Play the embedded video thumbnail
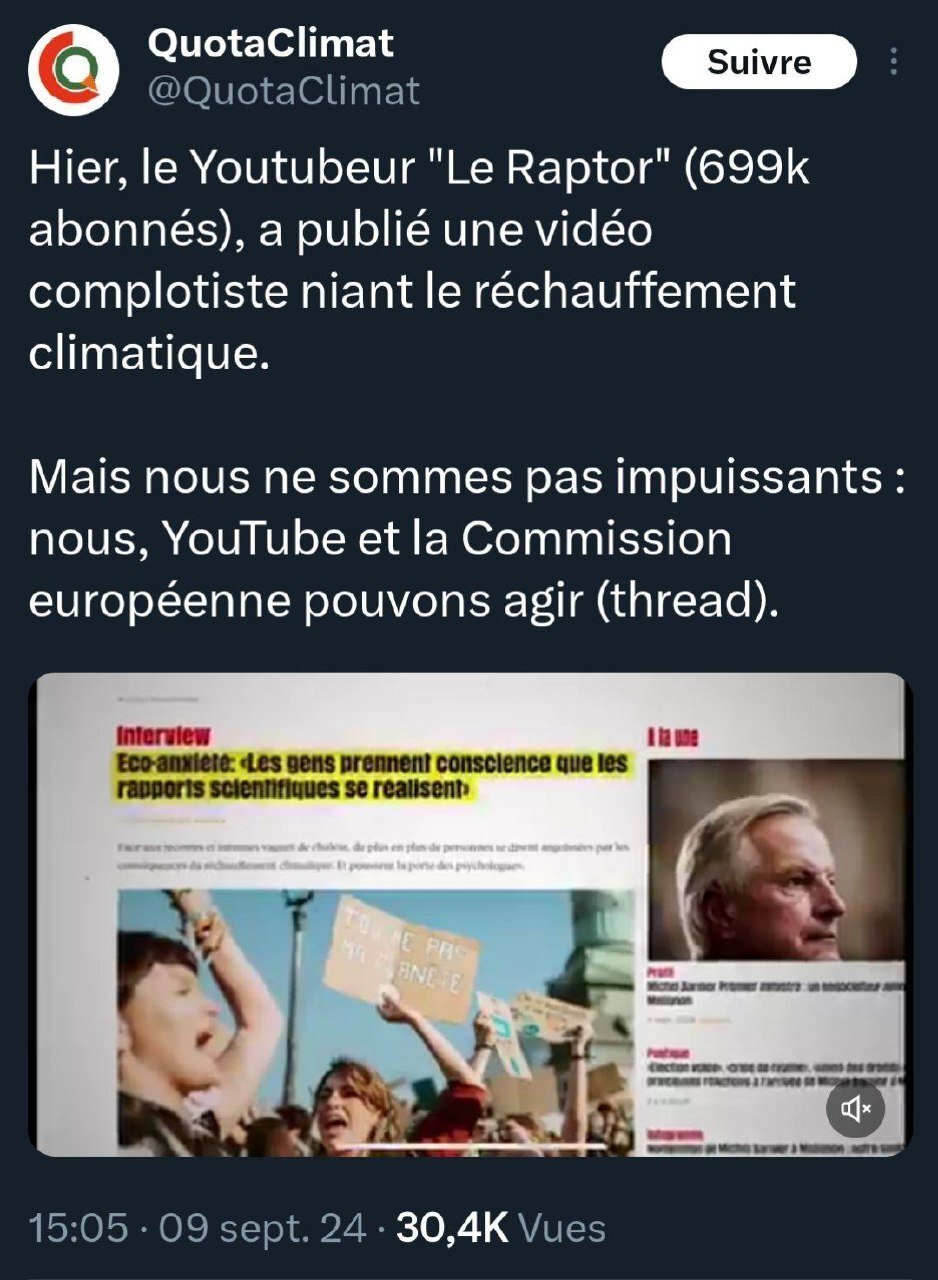 pos(469,915)
